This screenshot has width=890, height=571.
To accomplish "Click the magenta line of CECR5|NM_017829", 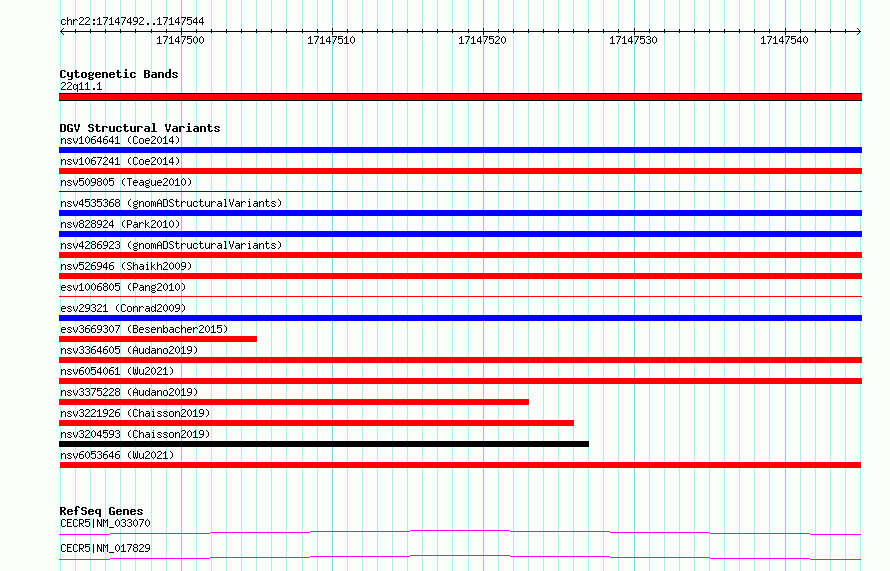I will [x=460, y=557].
